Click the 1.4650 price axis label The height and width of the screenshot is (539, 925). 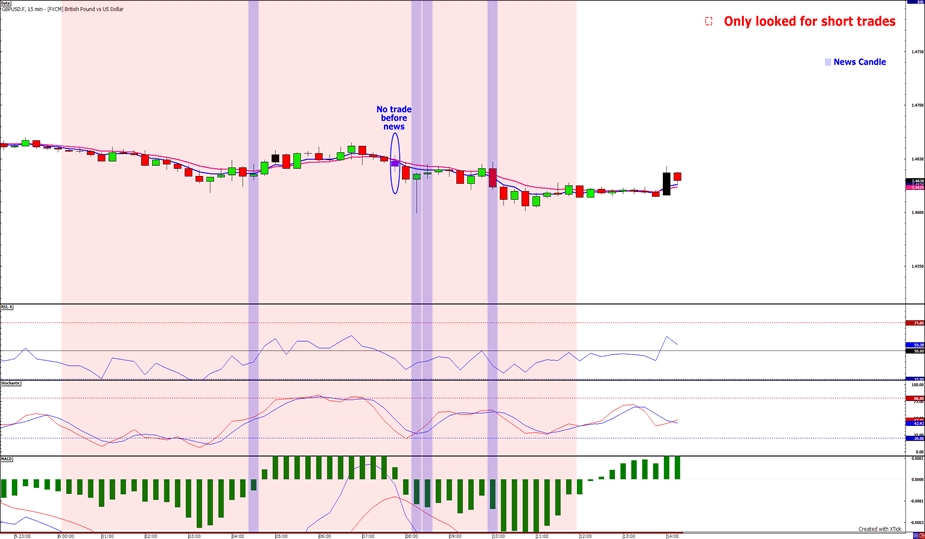[x=917, y=159]
